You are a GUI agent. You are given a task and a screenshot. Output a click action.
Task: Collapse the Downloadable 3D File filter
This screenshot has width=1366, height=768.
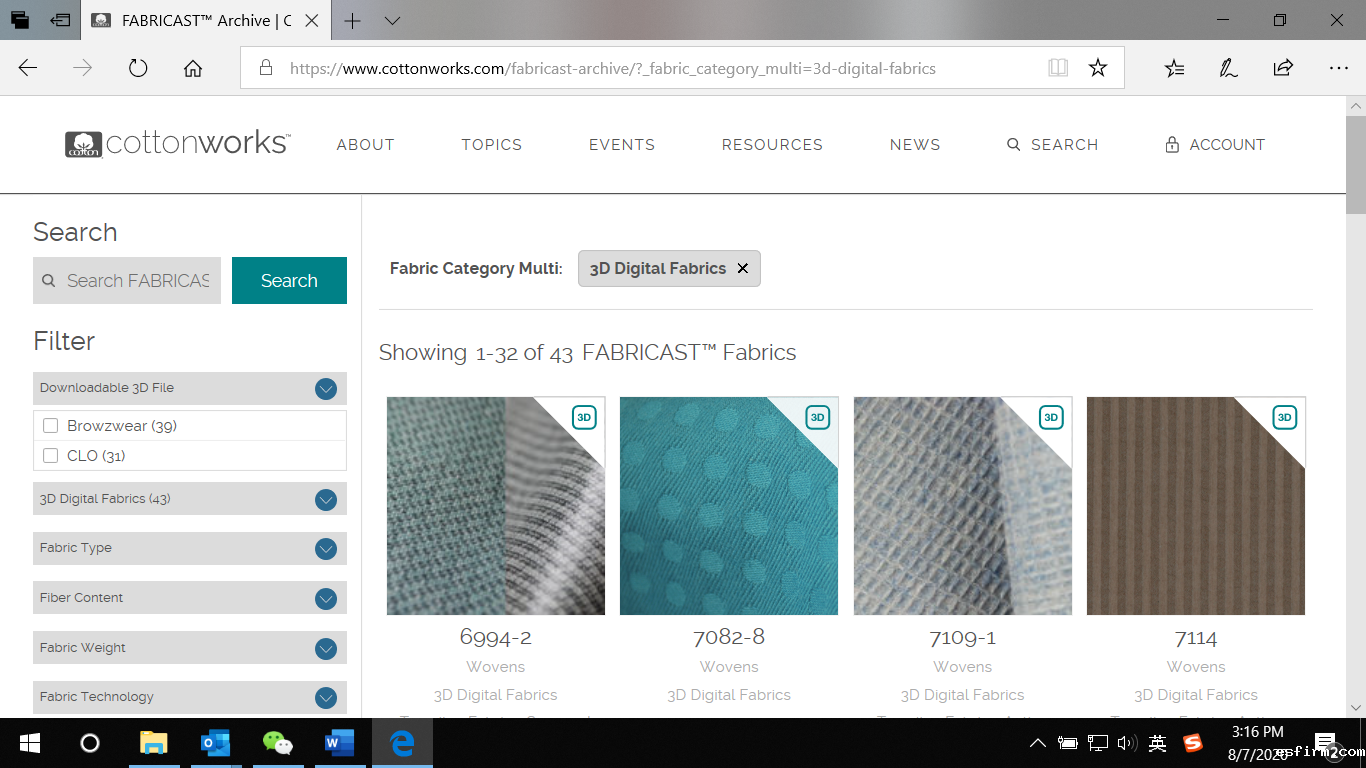point(325,389)
